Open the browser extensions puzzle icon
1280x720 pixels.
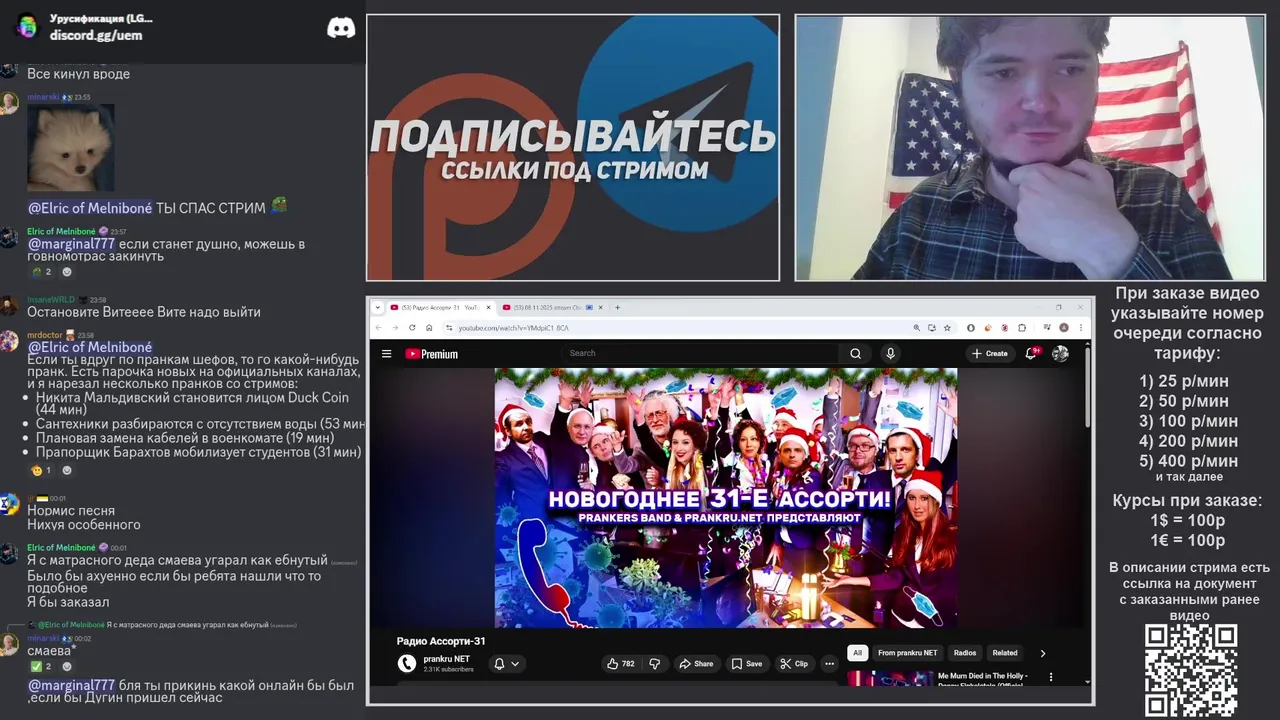1022,327
